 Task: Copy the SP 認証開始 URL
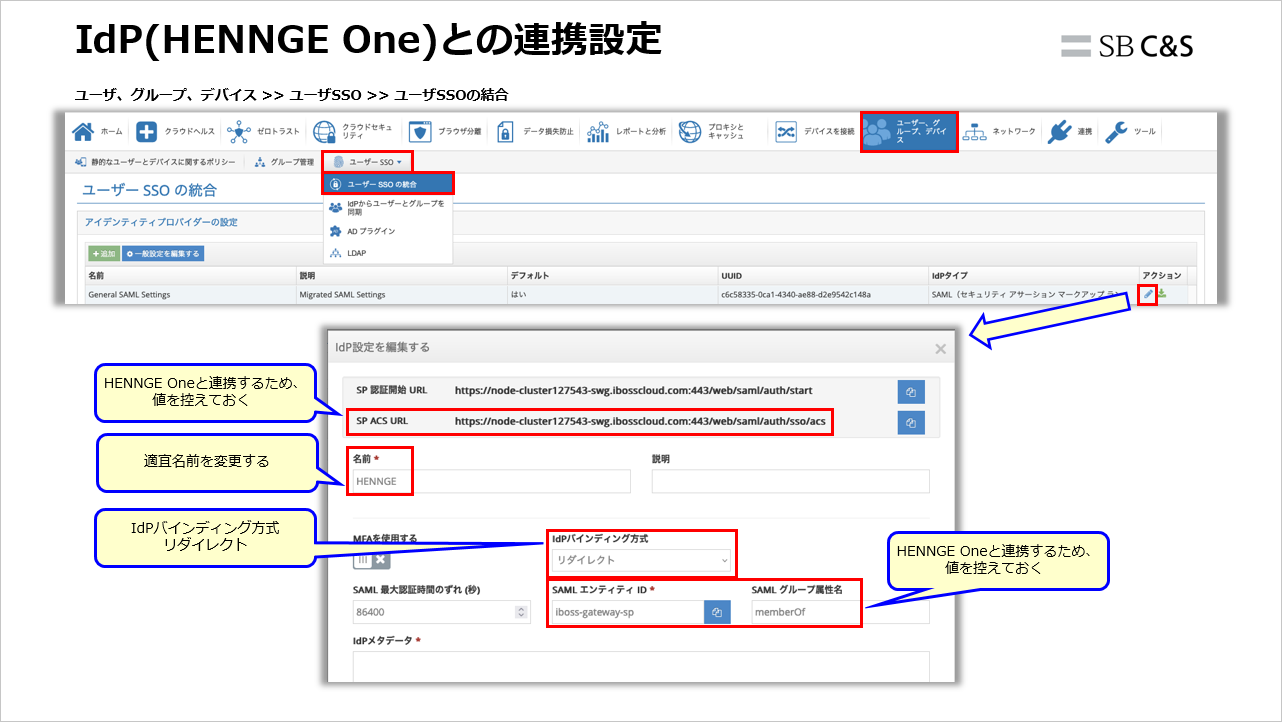pyautogui.click(x=911, y=393)
